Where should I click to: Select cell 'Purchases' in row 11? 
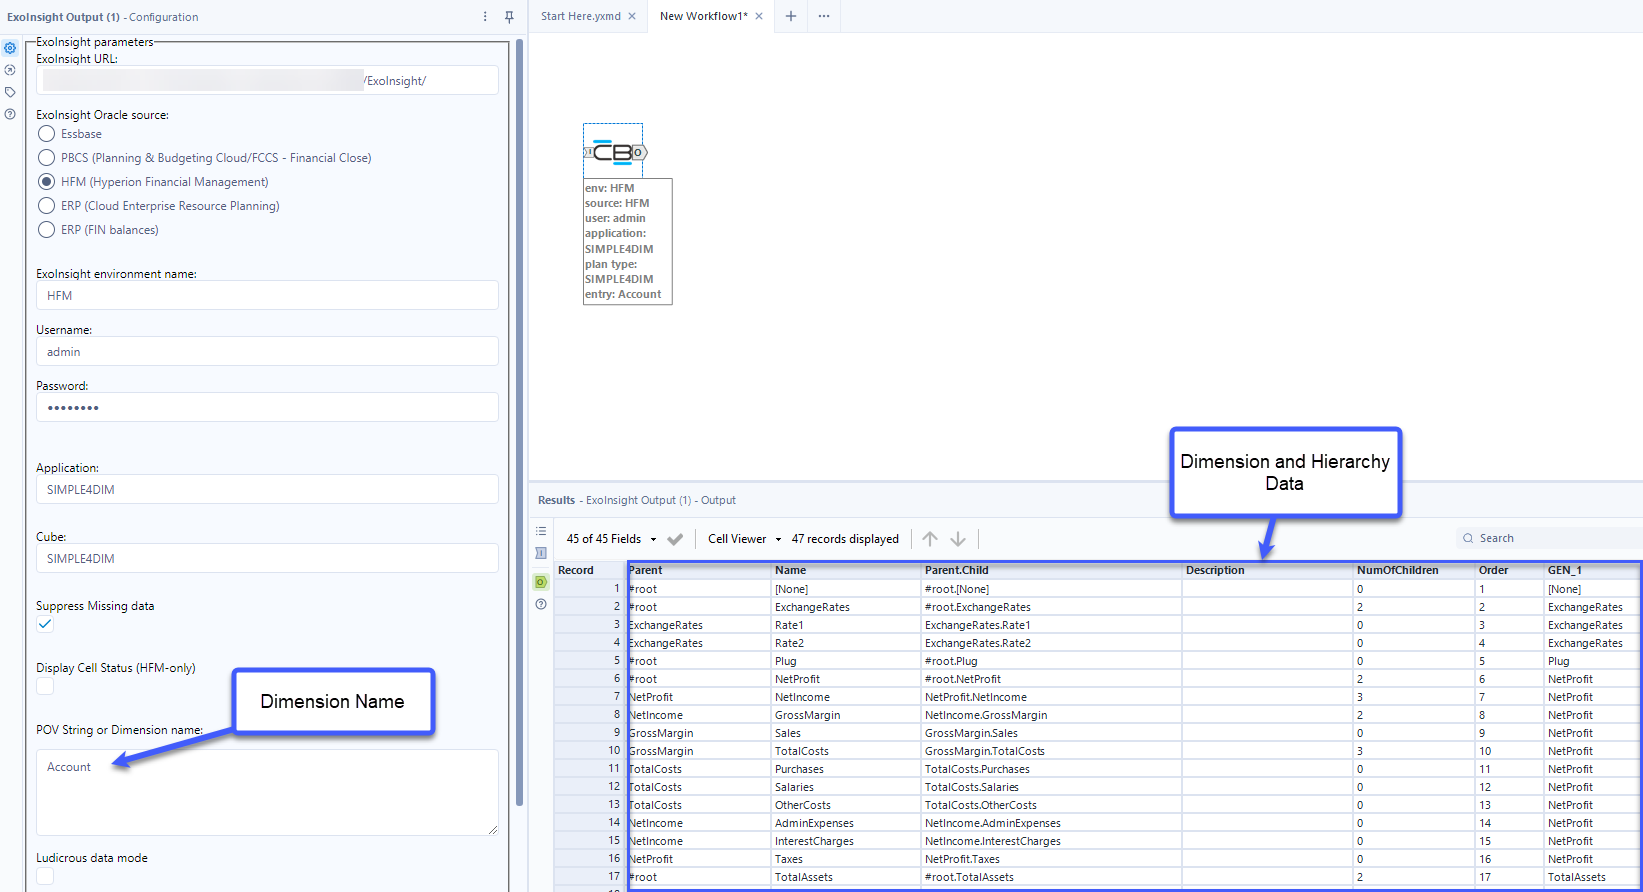click(846, 769)
